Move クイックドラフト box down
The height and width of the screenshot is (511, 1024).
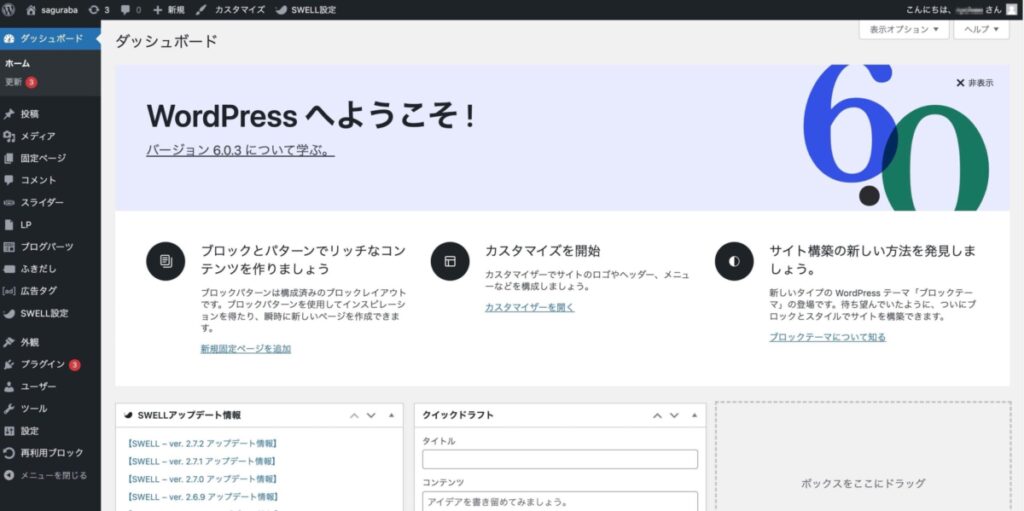point(675,416)
